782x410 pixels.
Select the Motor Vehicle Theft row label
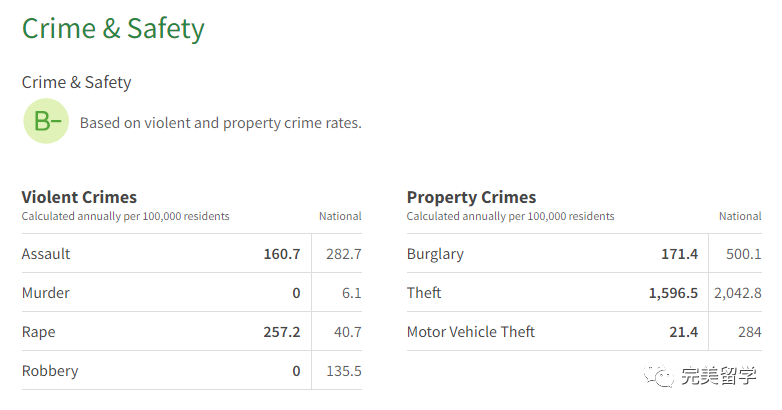click(471, 332)
